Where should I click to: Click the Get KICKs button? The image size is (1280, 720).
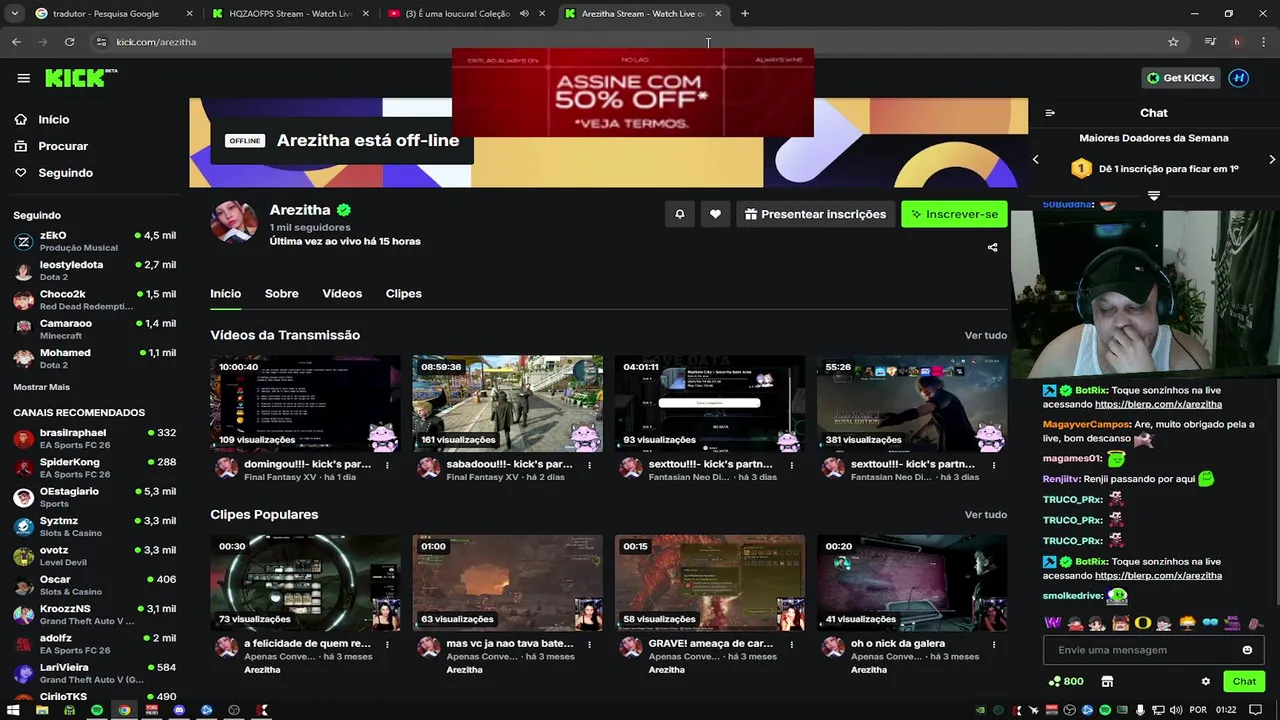point(1181,78)
